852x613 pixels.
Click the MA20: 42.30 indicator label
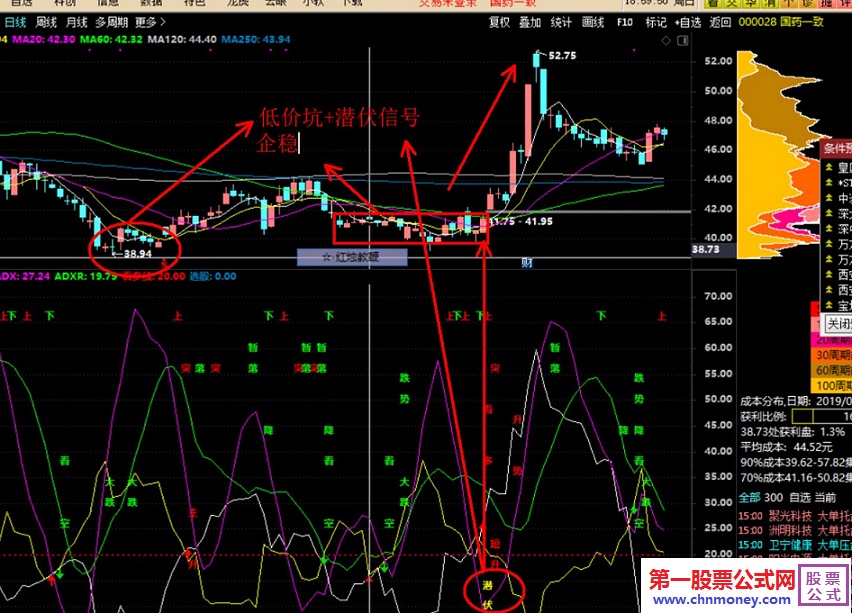coord(43,39)
